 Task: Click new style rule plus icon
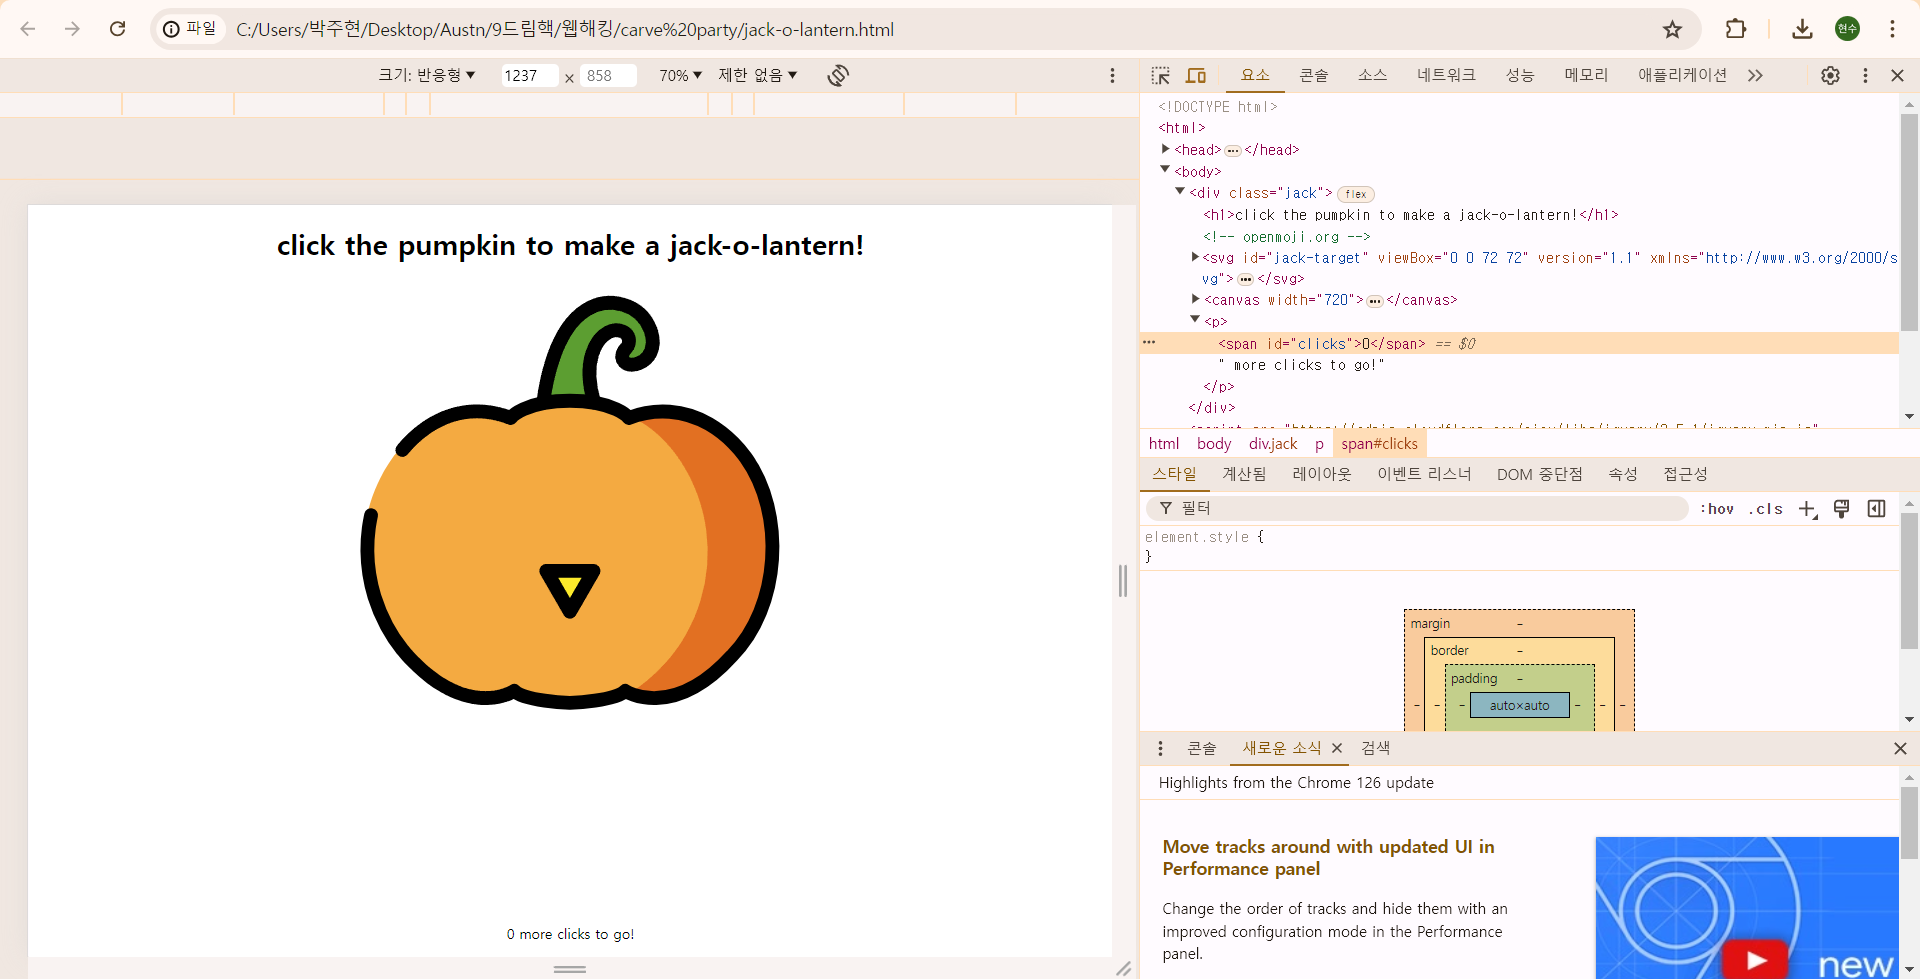tap(1807, 509)
